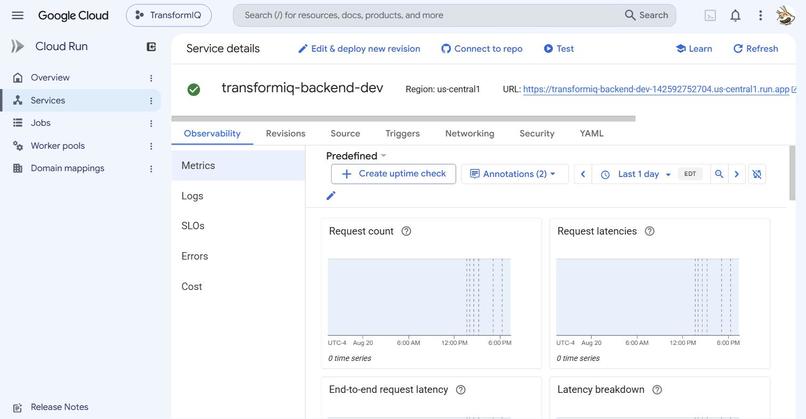This screenshot has height=419, width=806.
Task: Open more options next to Worker pools
Action: tap(151, 146)
